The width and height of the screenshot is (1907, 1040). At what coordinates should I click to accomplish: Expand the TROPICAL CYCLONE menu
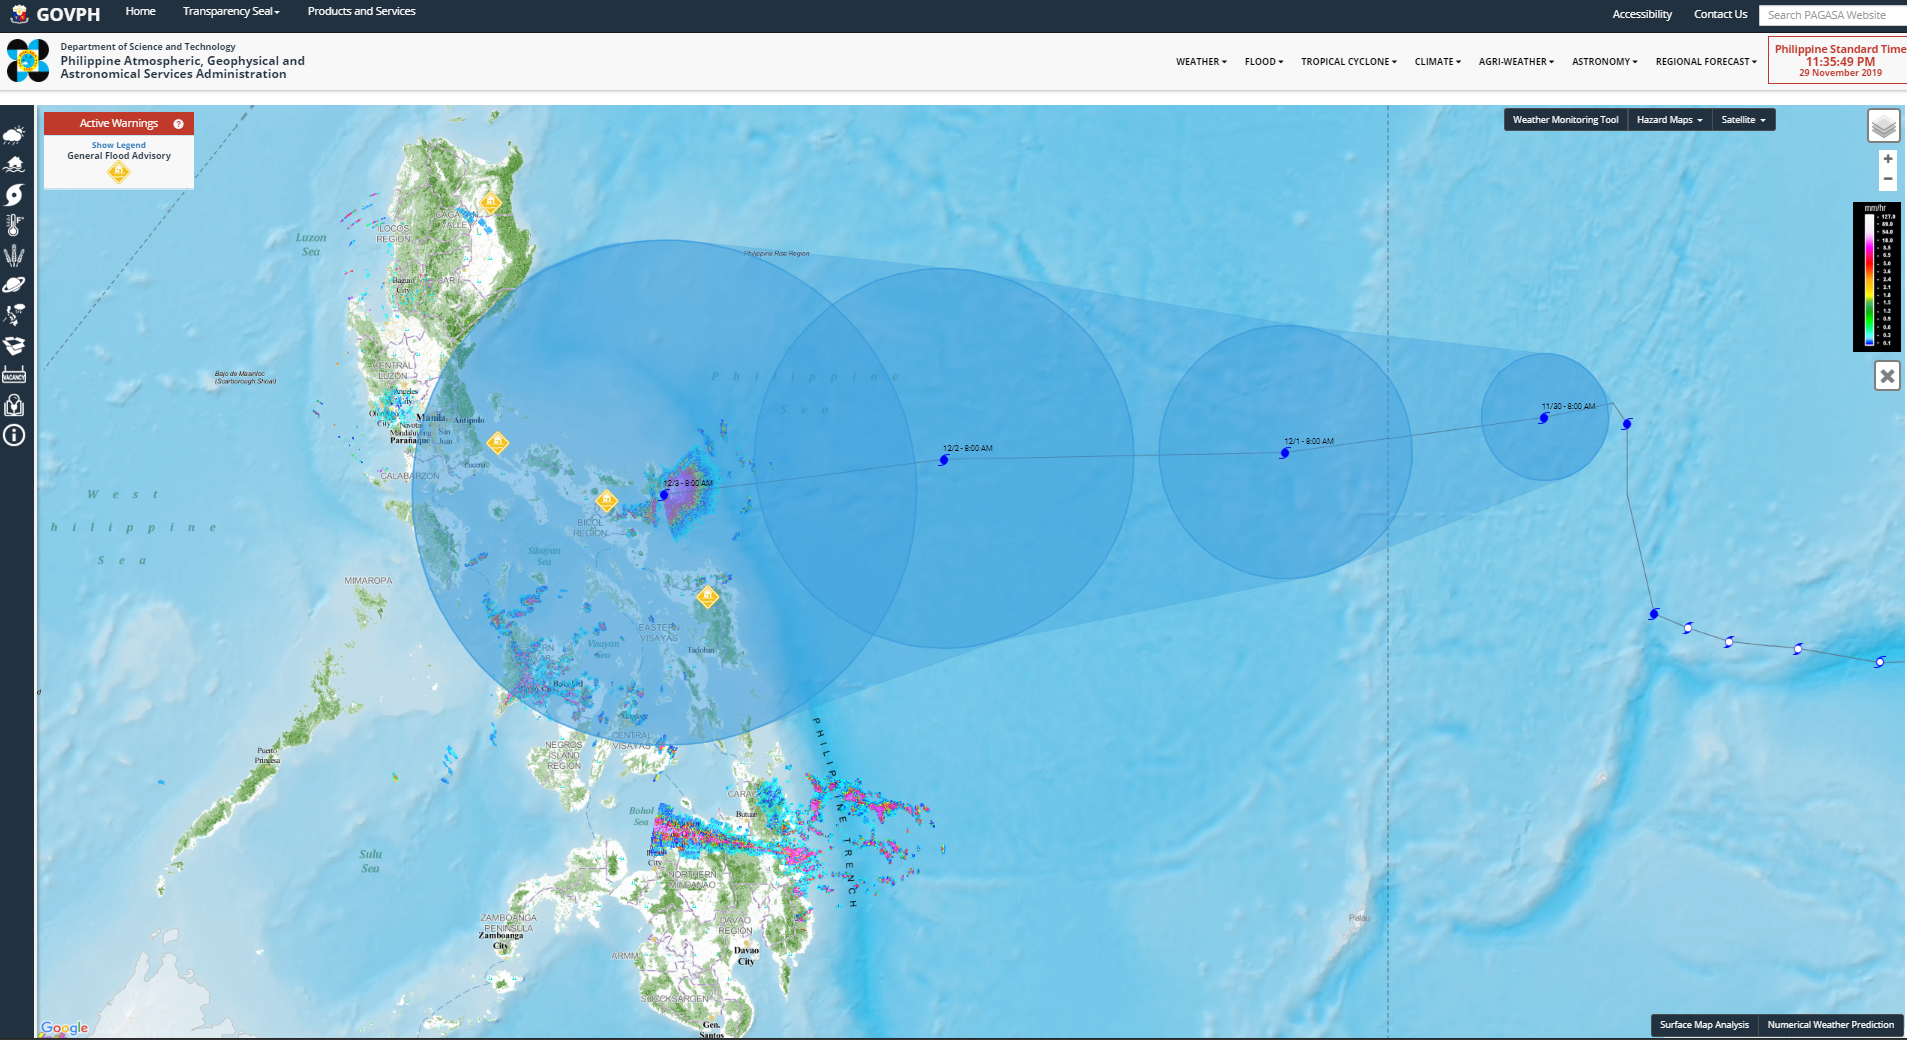(1349, 62)
